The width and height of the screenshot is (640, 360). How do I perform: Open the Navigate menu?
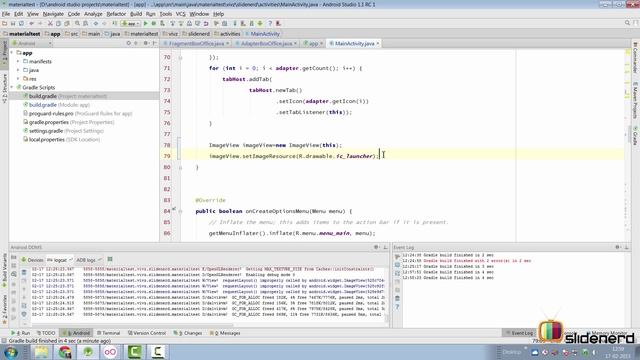53,14
